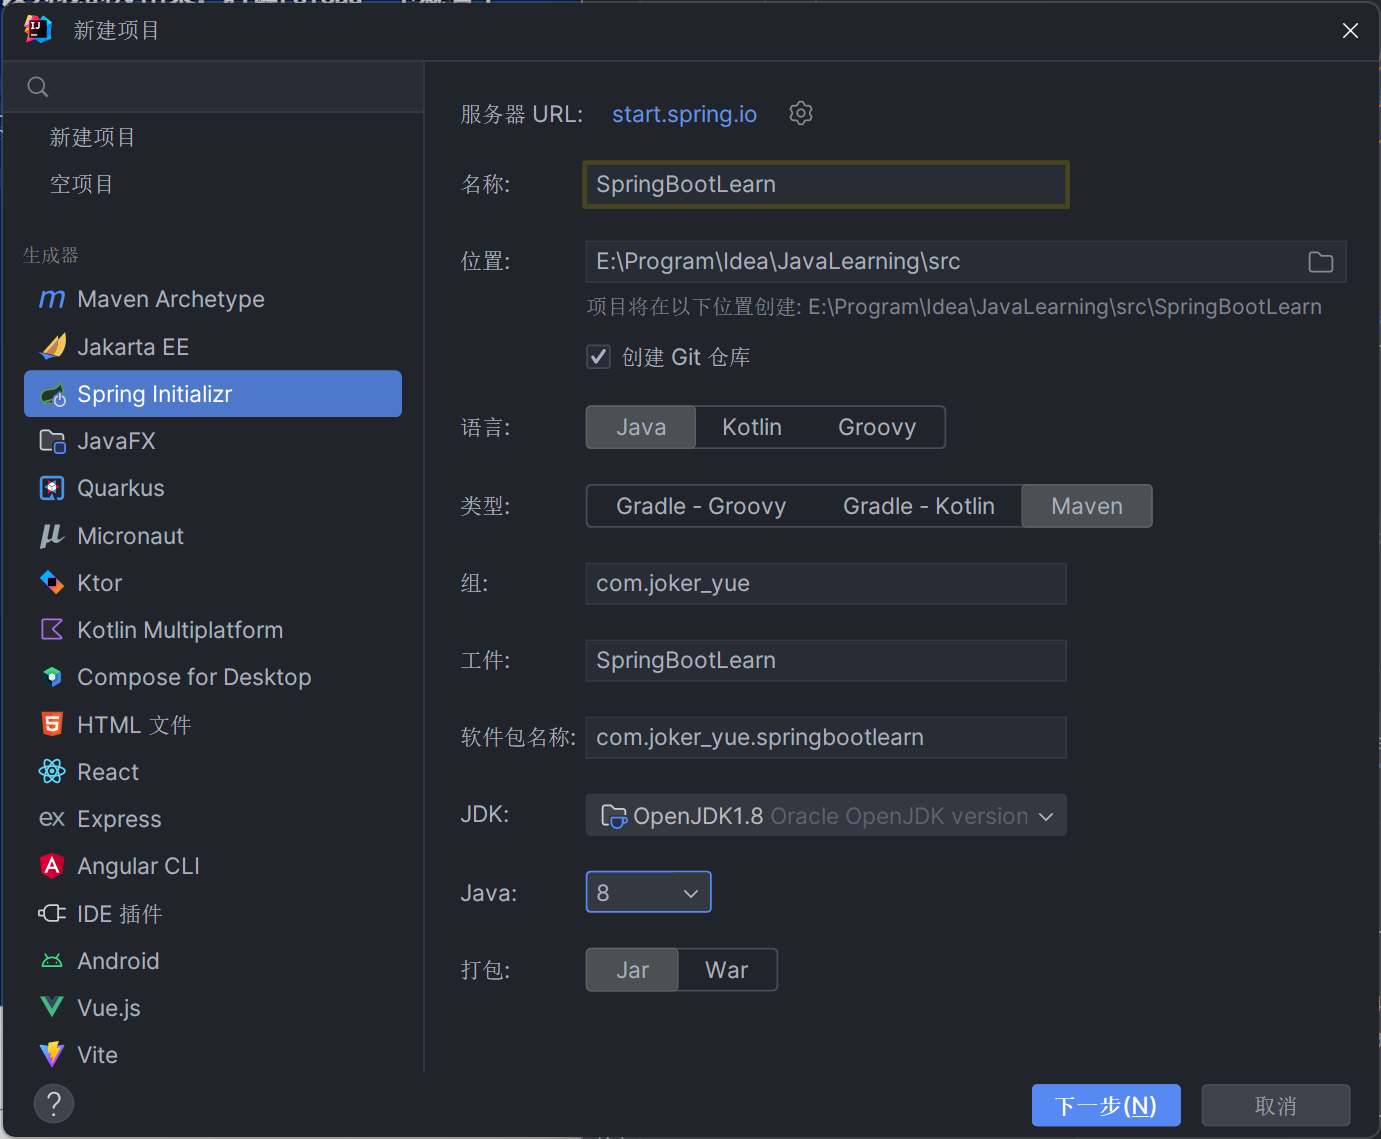Screen dimensions: 1381x1139
Task: Select 空项目 in the left list
Action: coord(81,184)
